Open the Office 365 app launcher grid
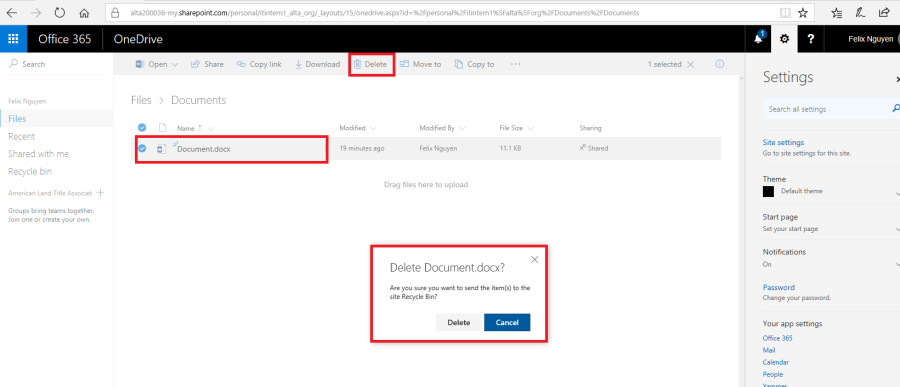900x387 pixels. (13, 39)
